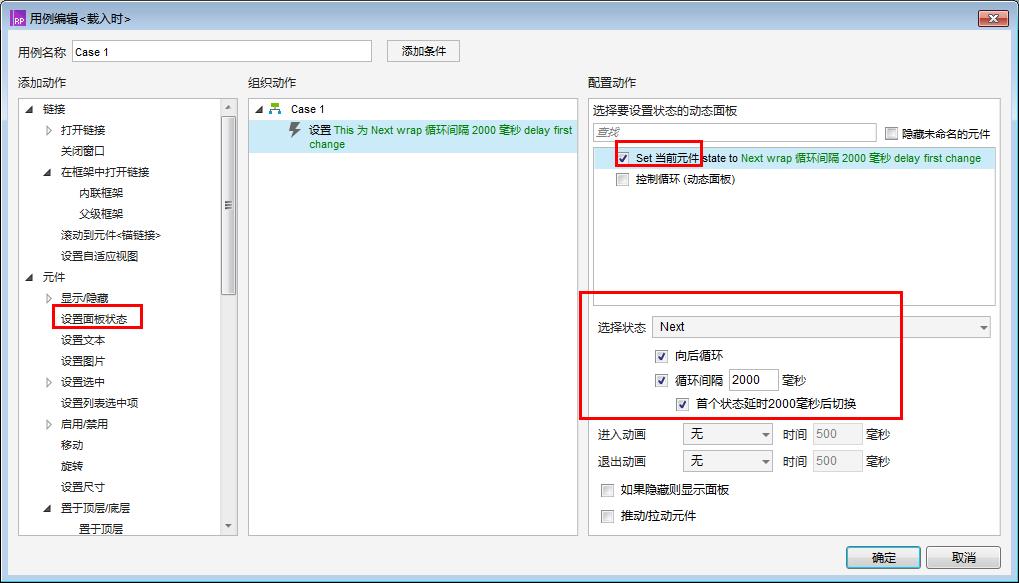
Task: Select the 设置 This 为 Next wrap action row
Action: tap(413, 136)
